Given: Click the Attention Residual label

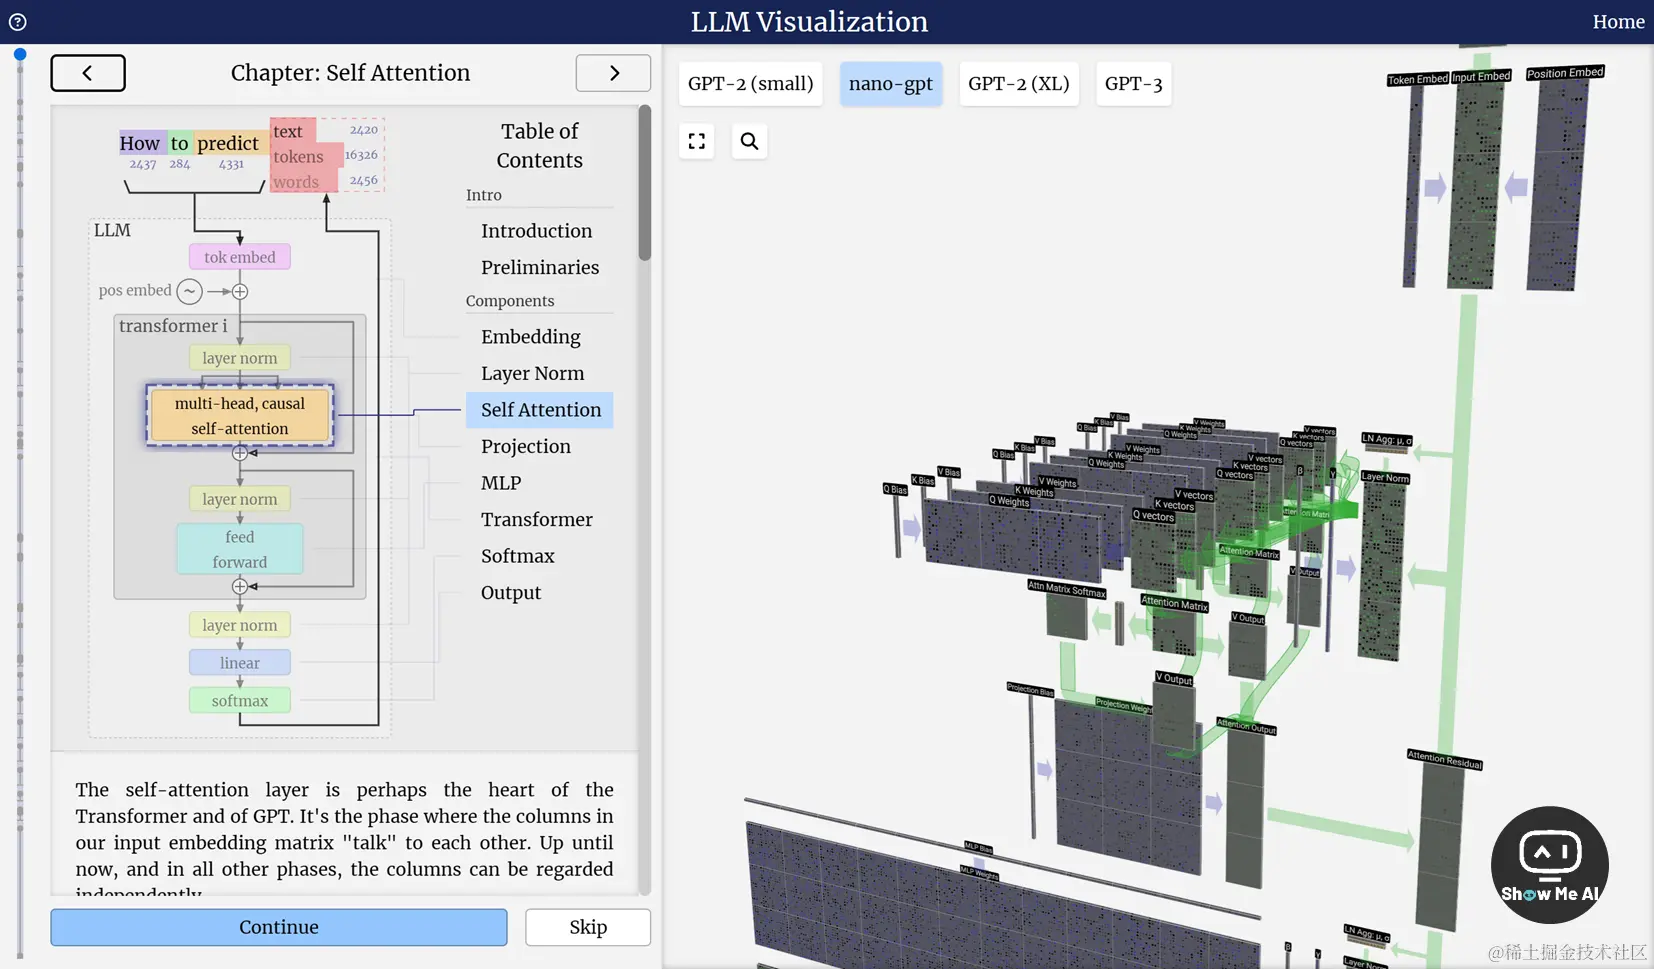Looking at the screenshot, I should [1444, 759].
